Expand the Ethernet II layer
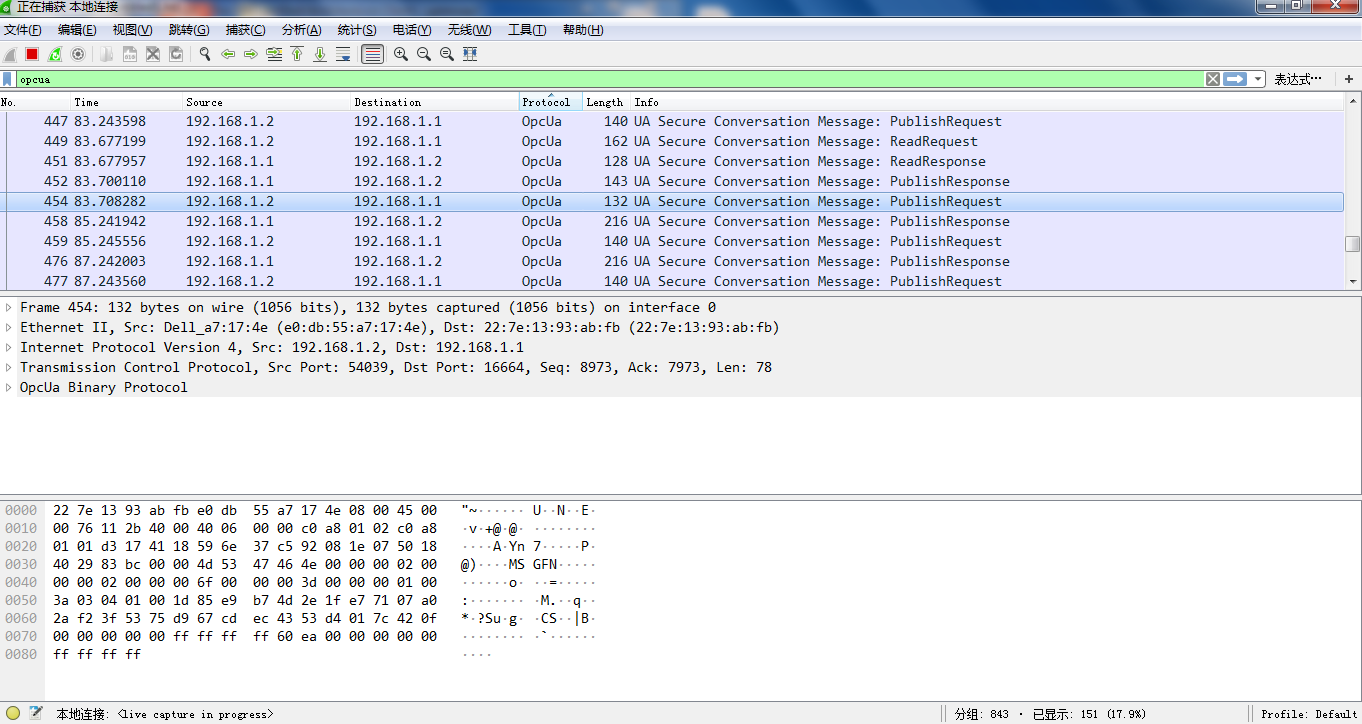The height and width of the screenshot is (724, 1362). pos(10,327)
